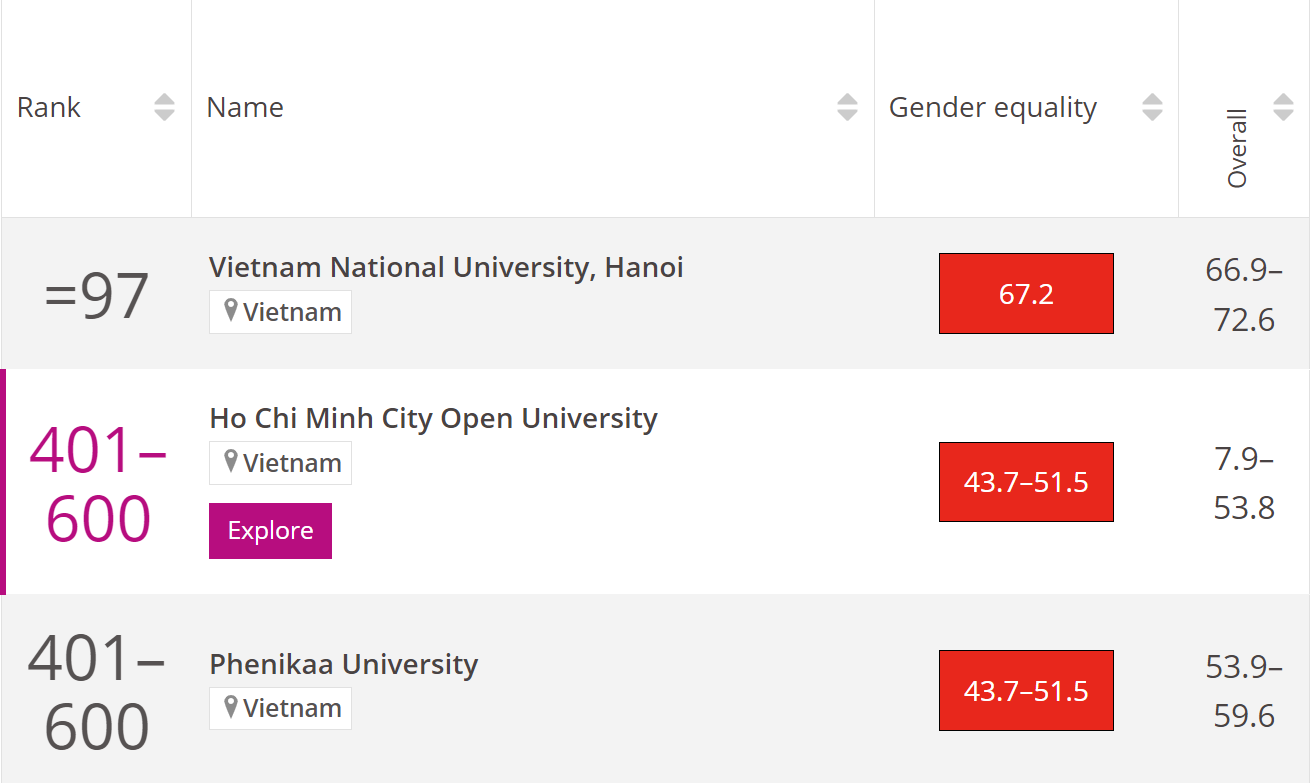
Task: Sort by Gender equality column arrows
Action: pyautogui.click(x=1152, y=107)
